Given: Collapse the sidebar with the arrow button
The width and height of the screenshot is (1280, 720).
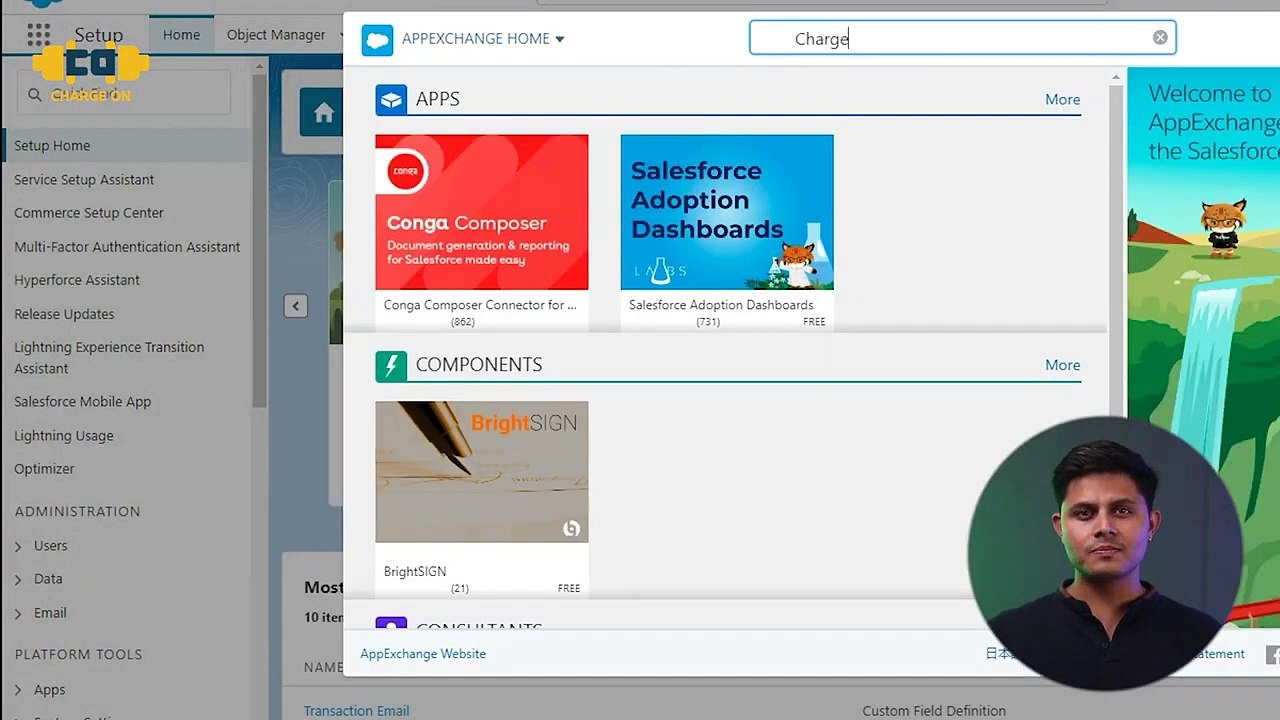Looking at the screenshot, I should tap(295, 306).
